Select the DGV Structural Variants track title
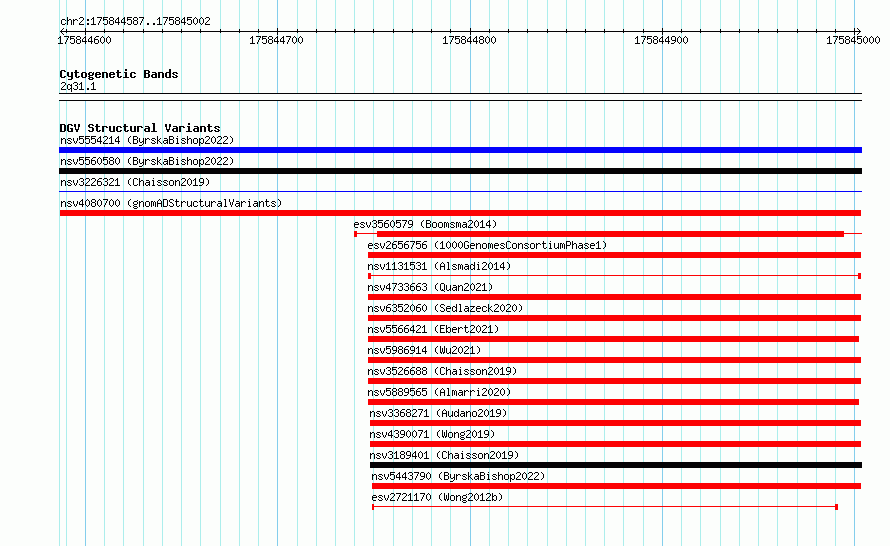Image resolution: width=890 pixels, height=546 pixels. (x=140, y=128)
